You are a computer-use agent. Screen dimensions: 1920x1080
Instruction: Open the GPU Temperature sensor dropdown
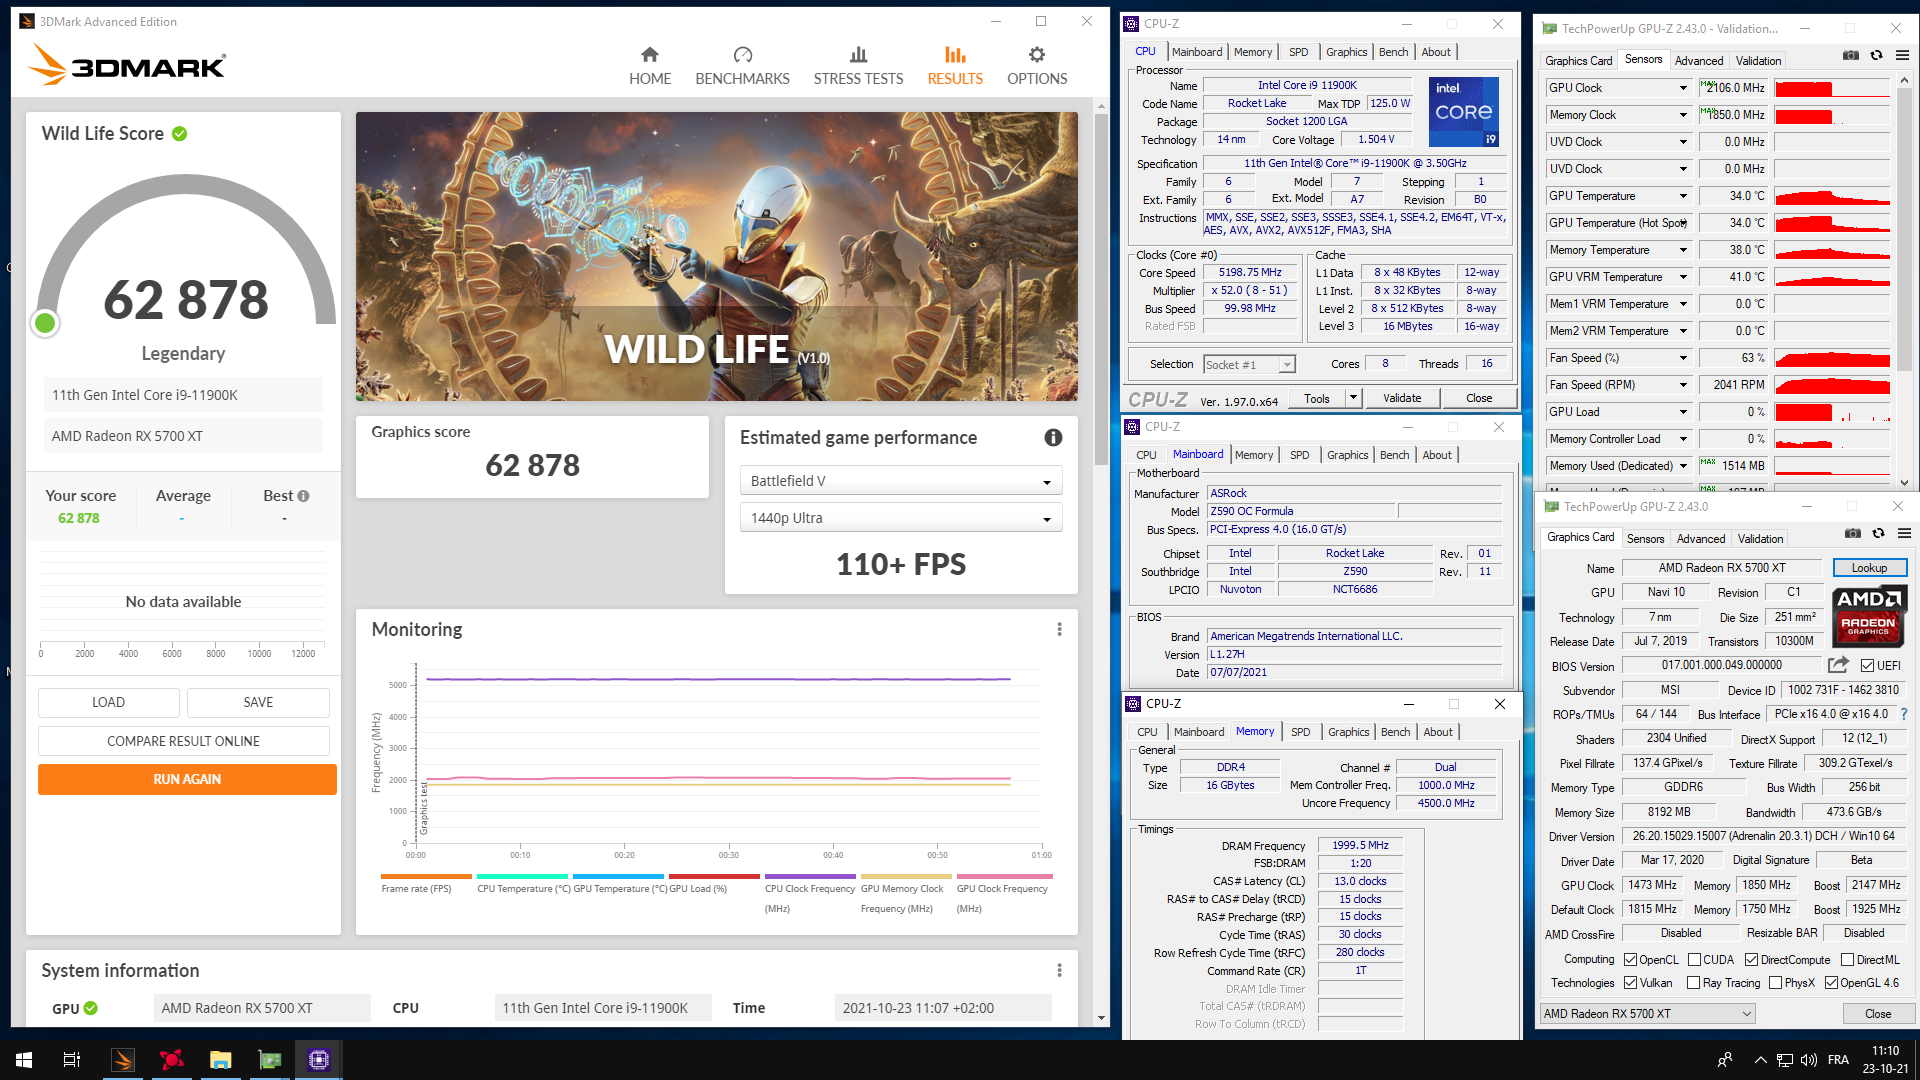pyautogui.click(x=1683, y=196)
